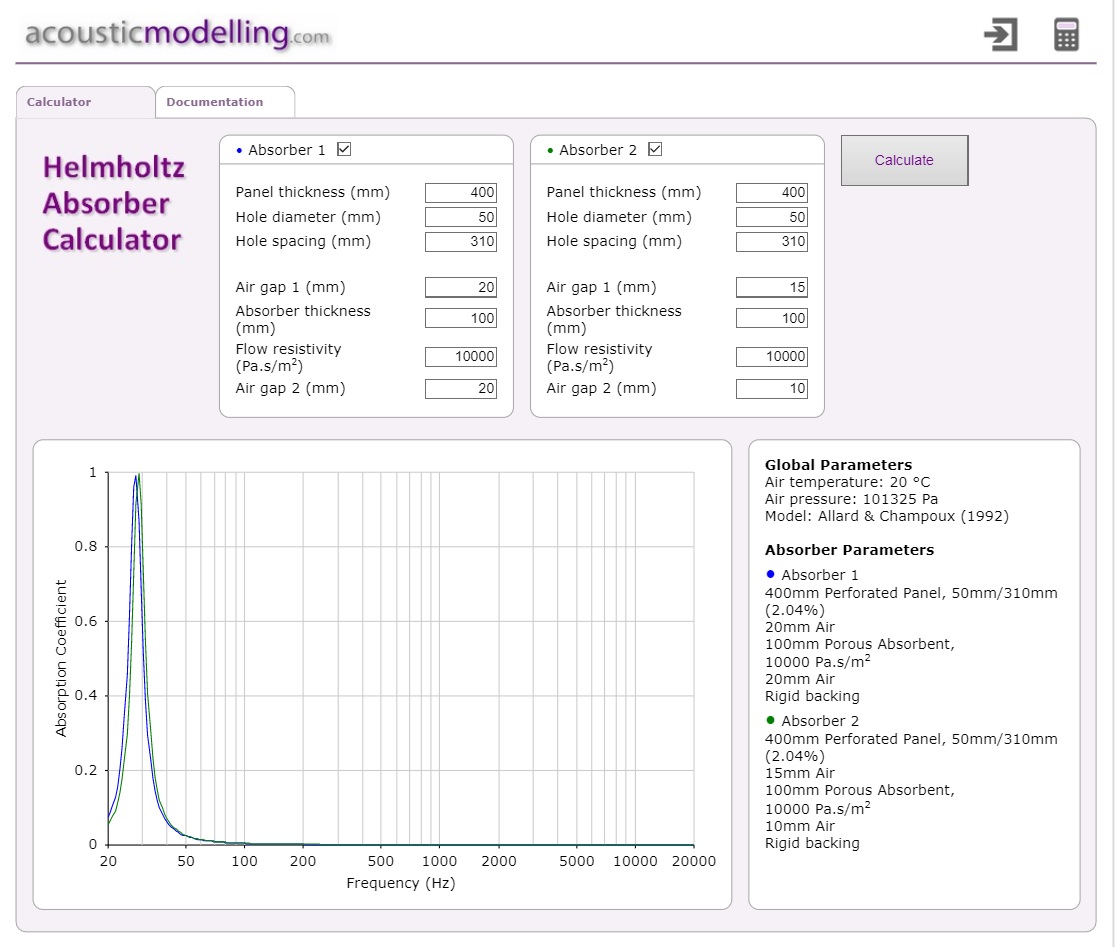Click Absorber 2 panel thickness field
The height and width of the screenshot is (947, 1115).
pos(771,193)
